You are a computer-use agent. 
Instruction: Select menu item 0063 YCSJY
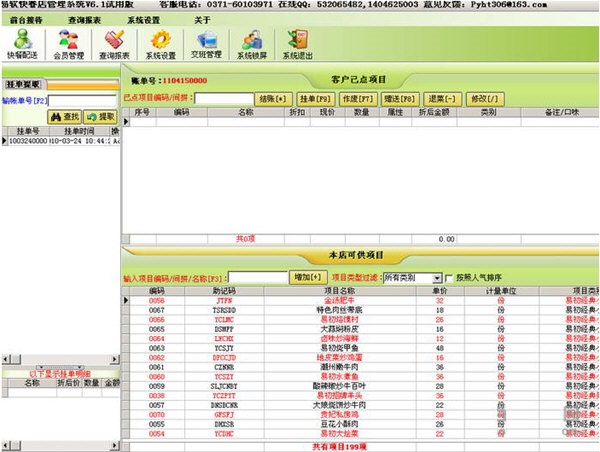pyautogui.click(x=360, y=348)
